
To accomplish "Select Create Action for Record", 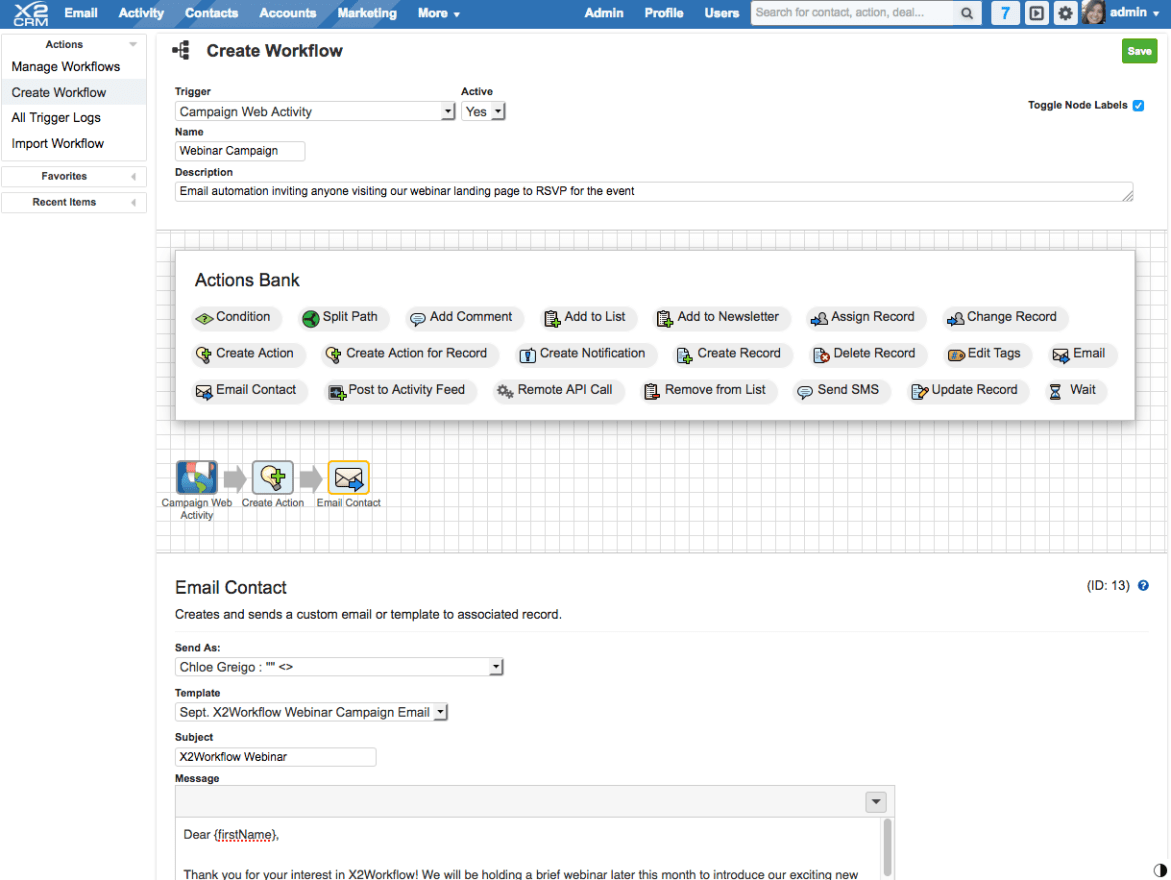I will 408,354.
